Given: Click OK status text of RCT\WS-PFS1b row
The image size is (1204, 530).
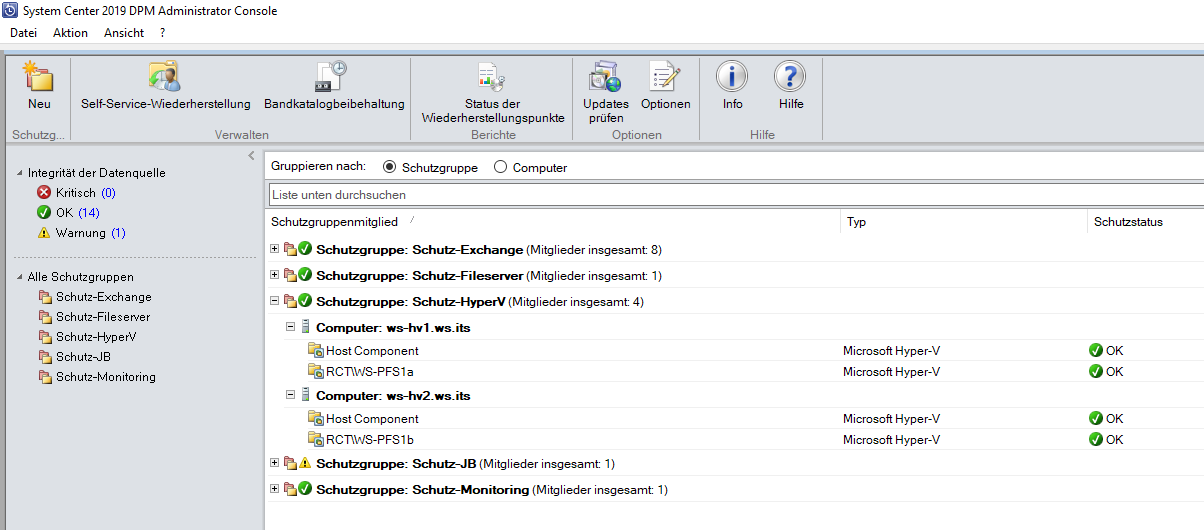Looking at the screenshot, I should click(x=1114, y=439).
